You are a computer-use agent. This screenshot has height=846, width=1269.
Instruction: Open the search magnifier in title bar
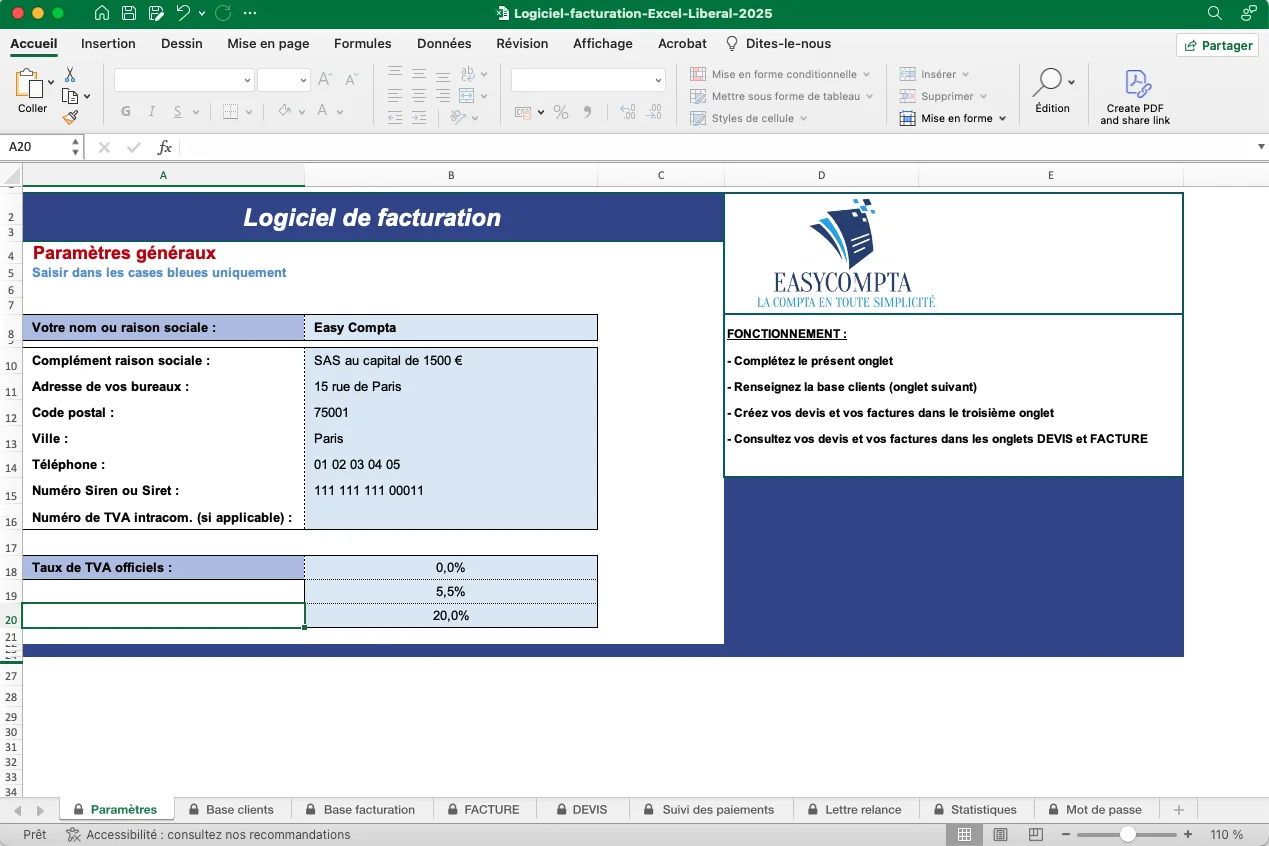tap(1215, 14)
